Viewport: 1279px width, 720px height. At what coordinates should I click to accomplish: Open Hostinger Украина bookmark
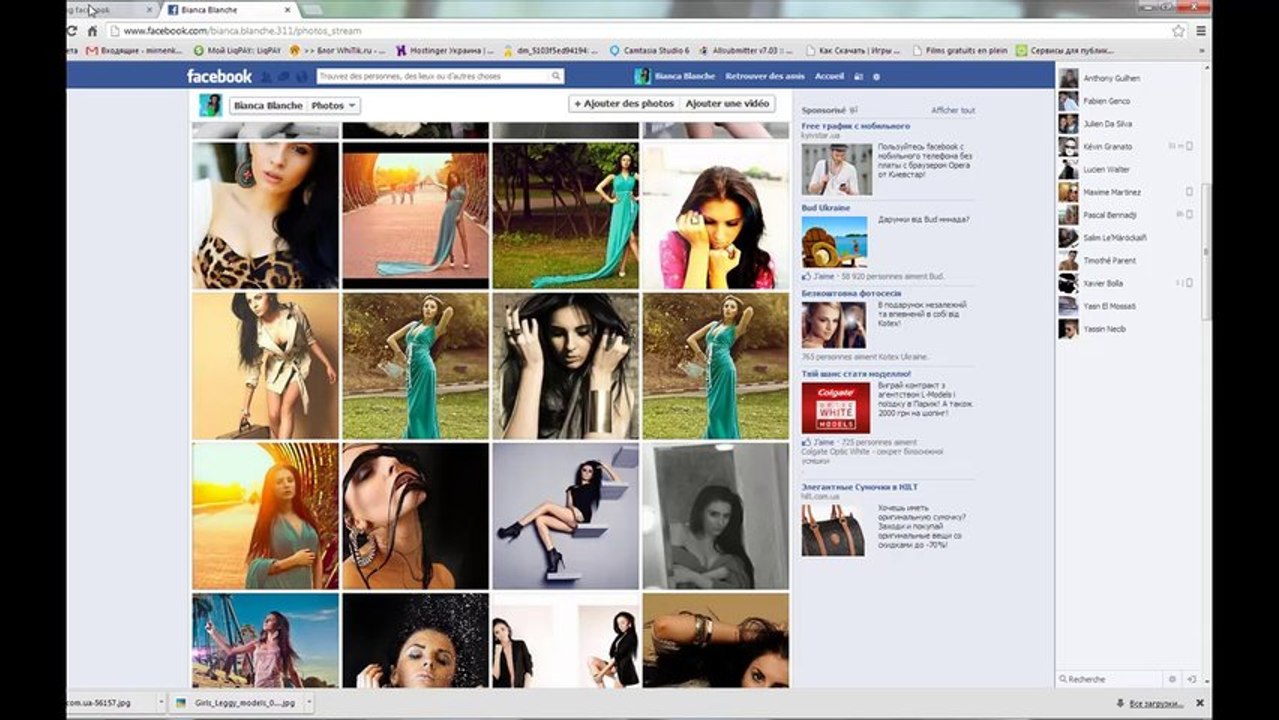coord(445,50)
